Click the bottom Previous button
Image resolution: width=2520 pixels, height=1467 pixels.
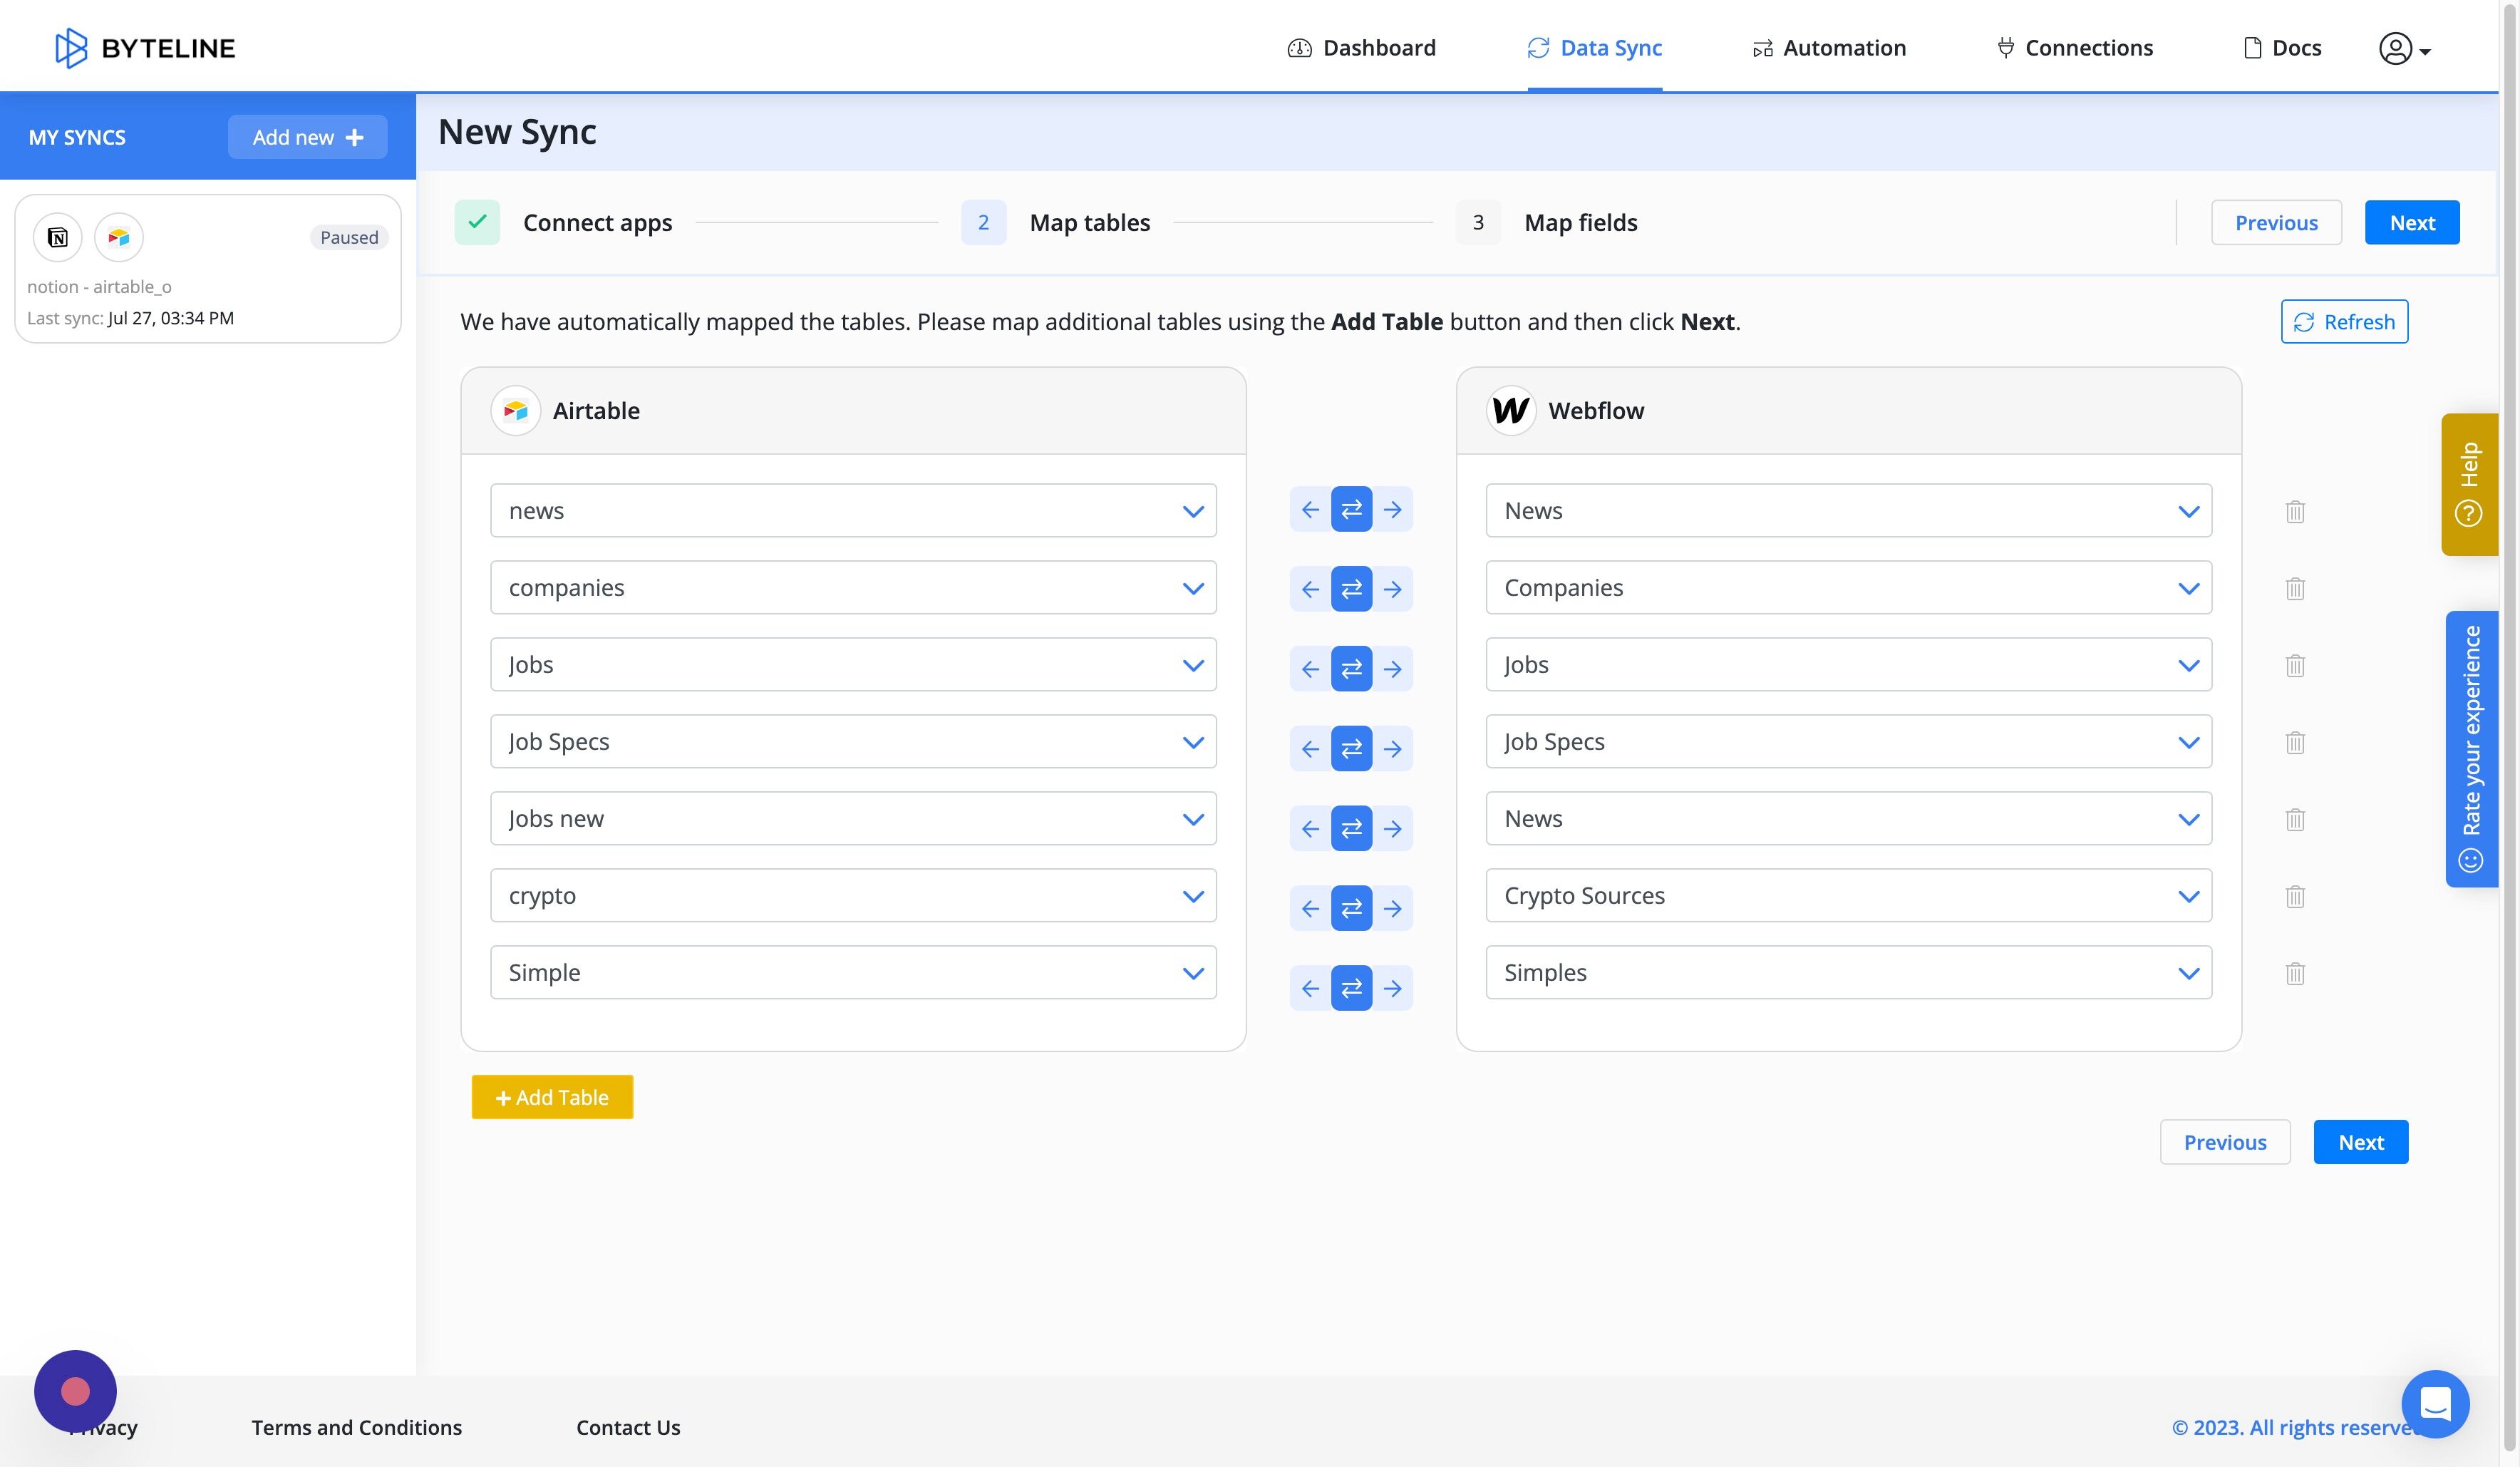2225,1142
